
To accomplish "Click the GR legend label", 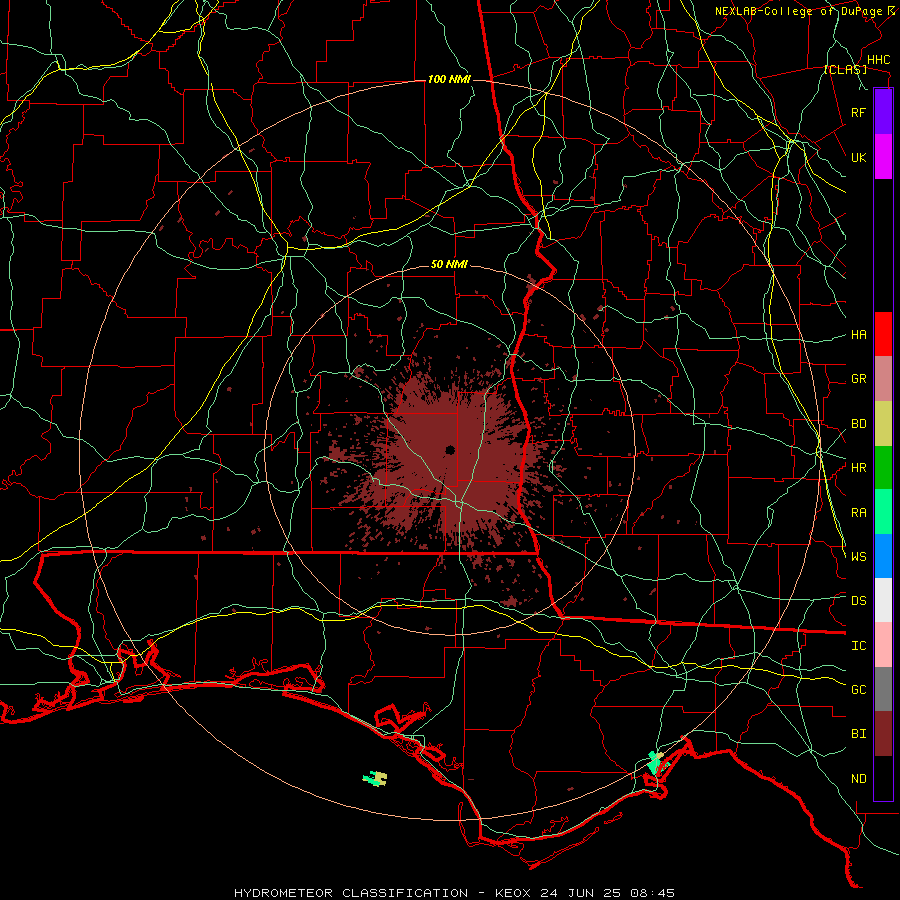I will [858, 379].
